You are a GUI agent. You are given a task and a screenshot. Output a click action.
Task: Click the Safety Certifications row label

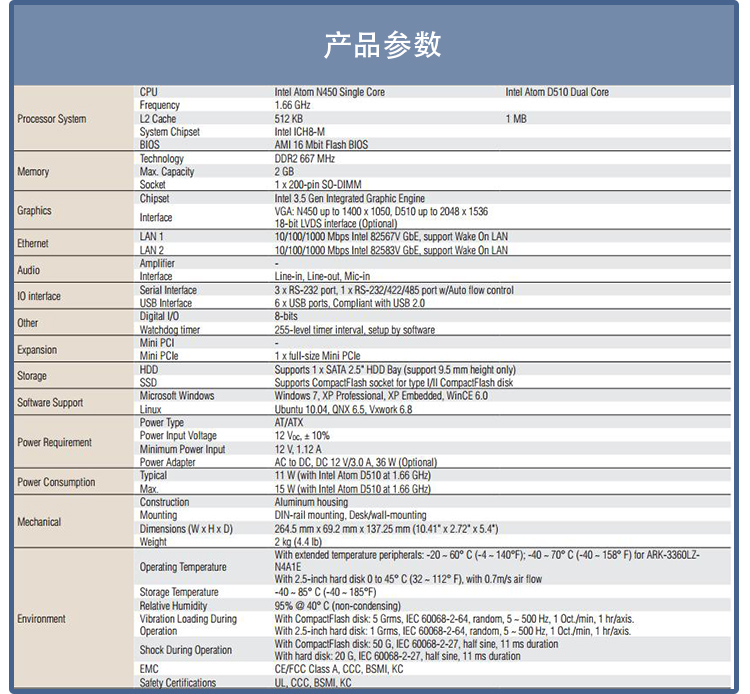click(178, 683)
